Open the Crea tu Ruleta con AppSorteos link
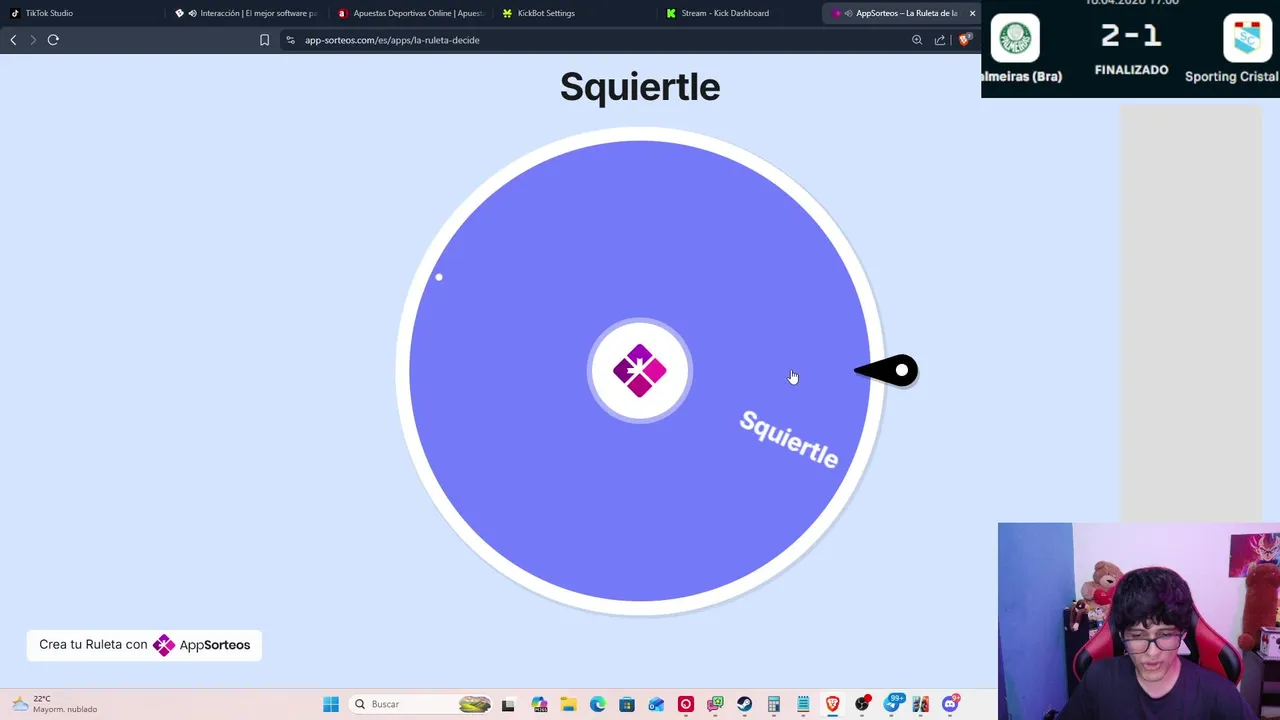 (x=144, y=645)
